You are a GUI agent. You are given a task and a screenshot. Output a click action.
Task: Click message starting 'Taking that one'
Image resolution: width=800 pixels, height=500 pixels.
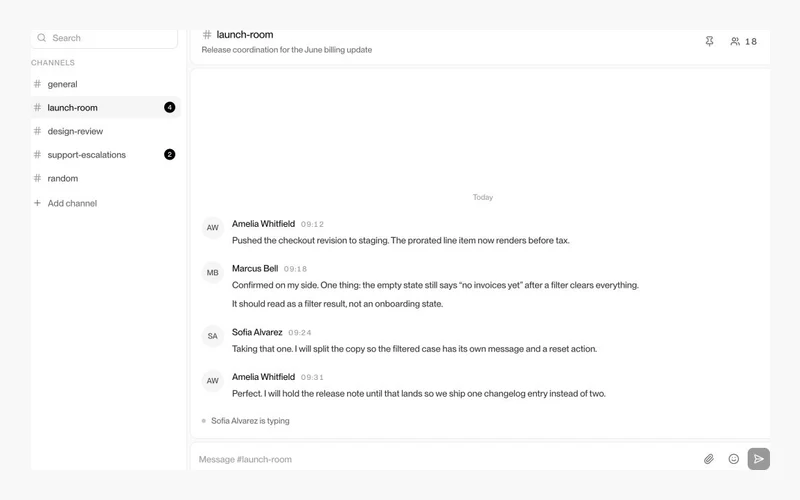414,349
